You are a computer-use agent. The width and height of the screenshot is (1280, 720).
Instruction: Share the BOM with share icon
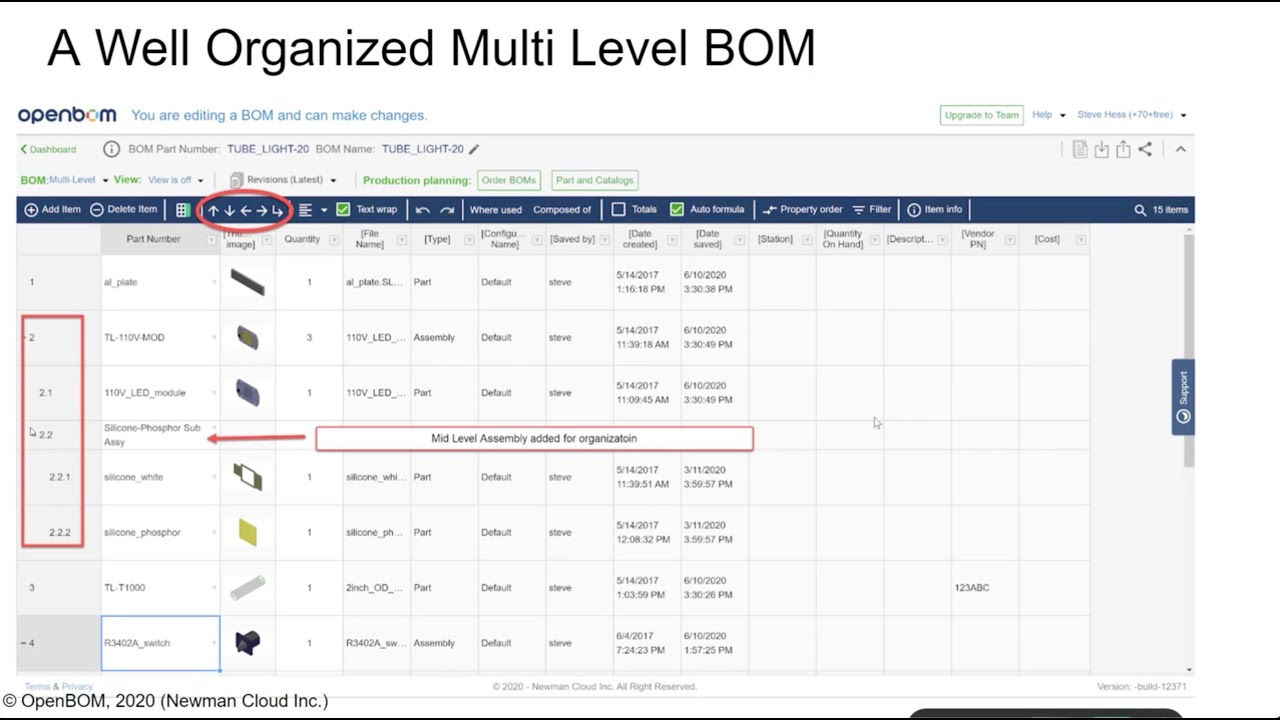click(1145, 149)
